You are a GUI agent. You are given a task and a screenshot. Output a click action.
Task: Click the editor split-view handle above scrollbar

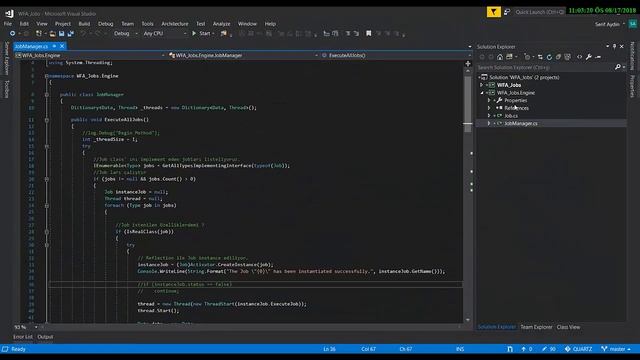pos(468,64)
